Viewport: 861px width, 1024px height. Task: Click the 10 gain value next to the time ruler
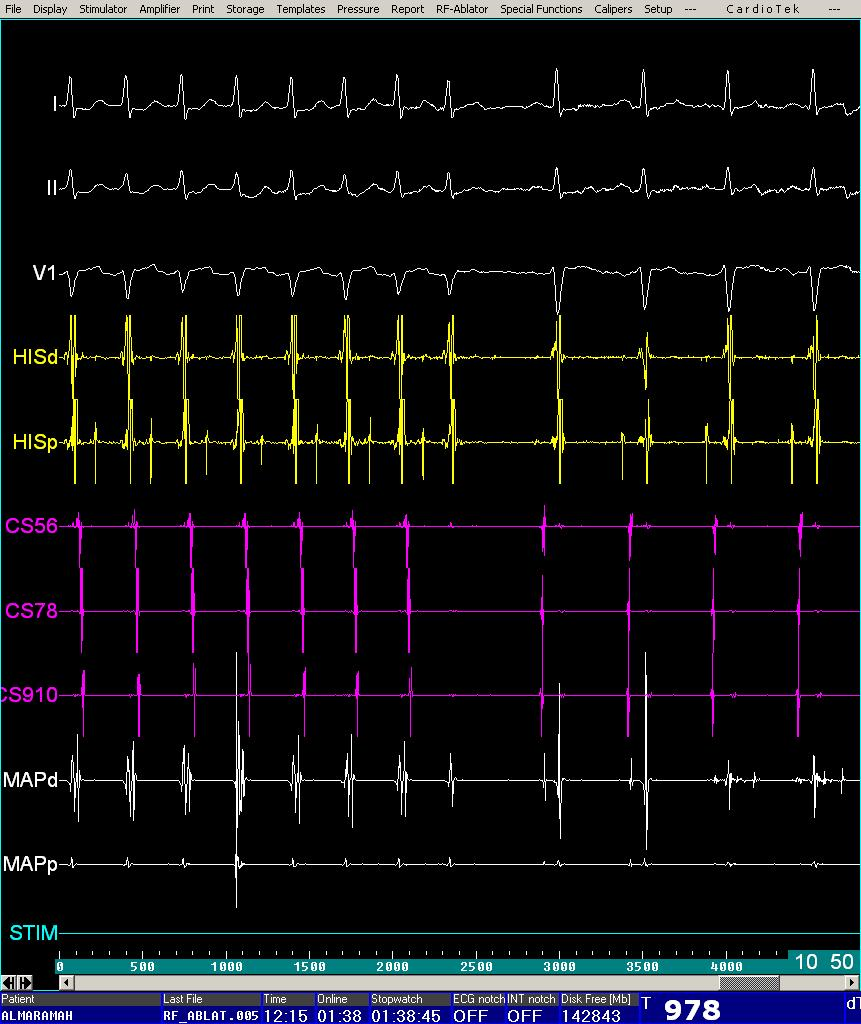[x=805, y=961]
